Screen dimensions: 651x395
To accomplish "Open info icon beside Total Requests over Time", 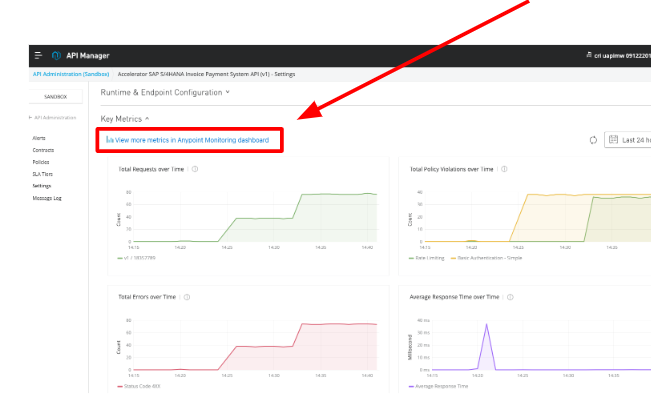I will [195, 169].
